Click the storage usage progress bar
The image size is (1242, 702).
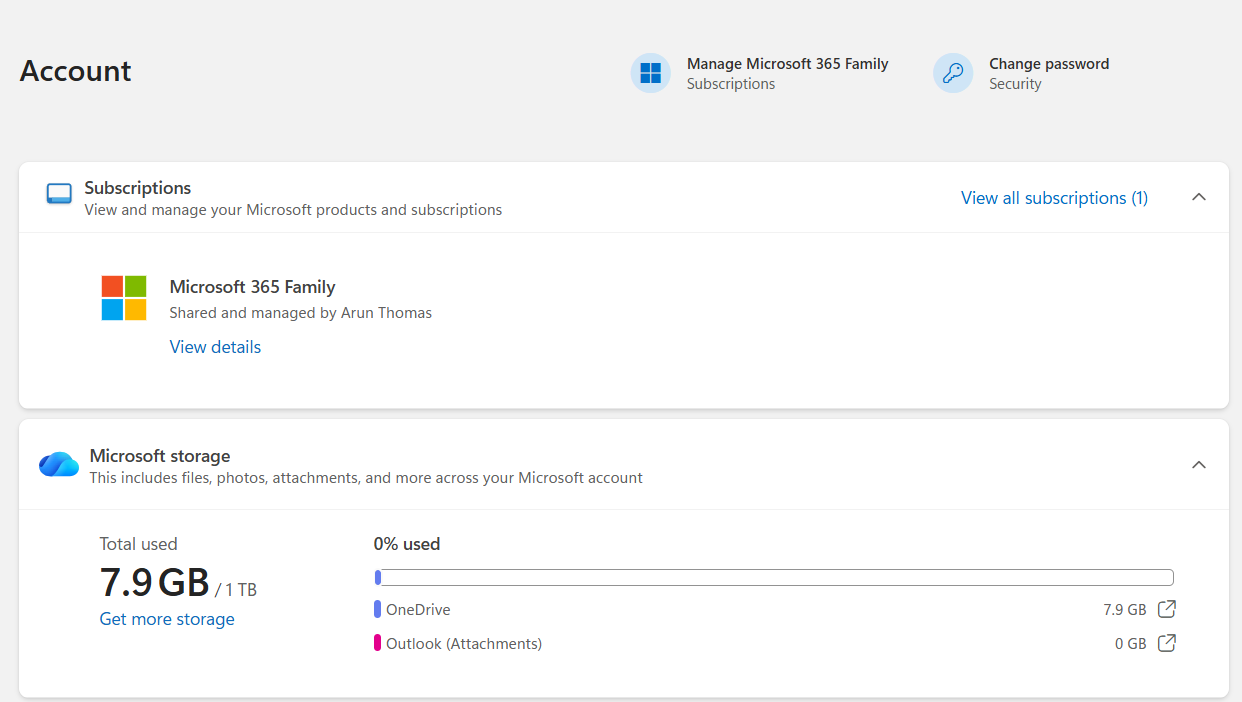click(x=774, y=577)
